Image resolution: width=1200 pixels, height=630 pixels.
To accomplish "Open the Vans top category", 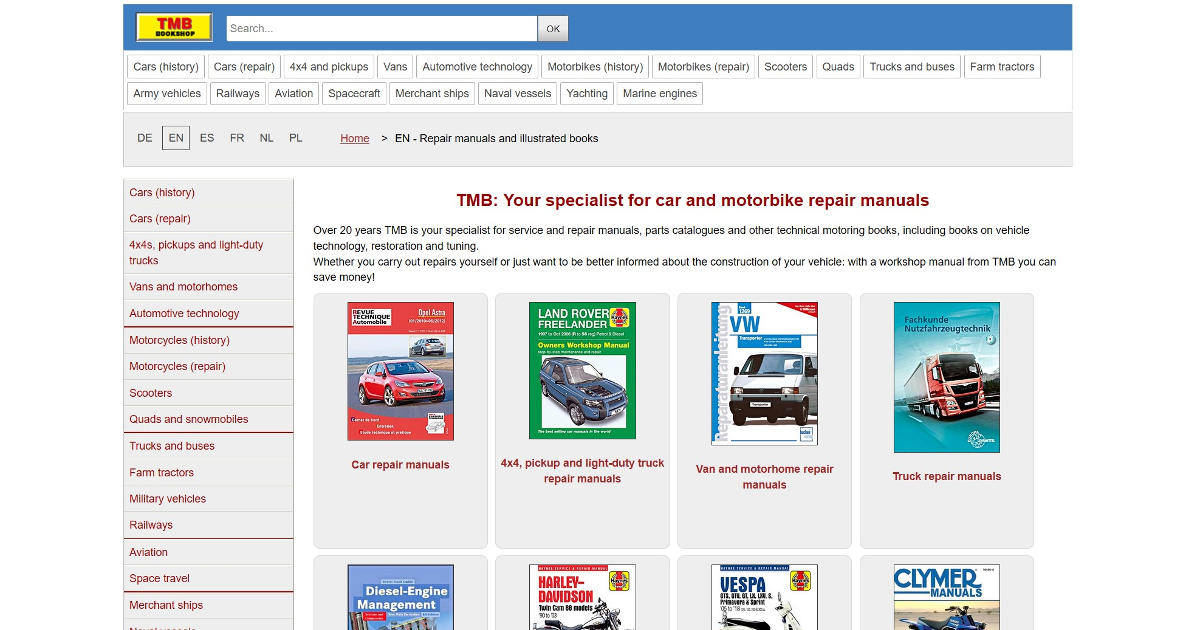I will click(x=395, y=67).
